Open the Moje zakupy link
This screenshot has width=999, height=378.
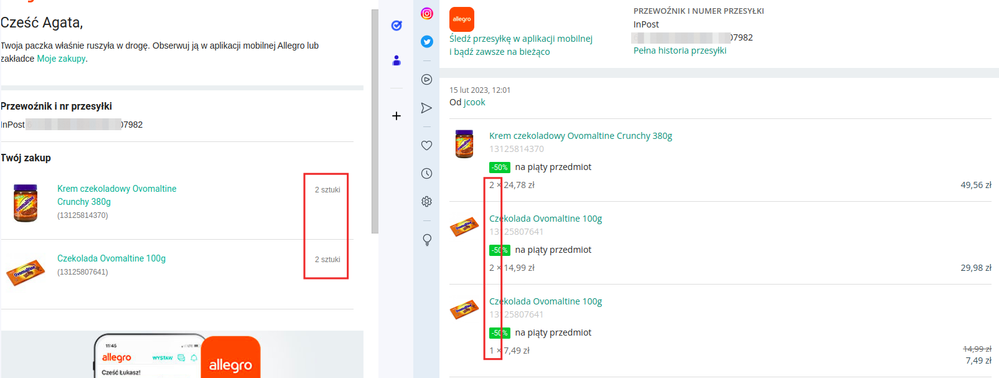point(61,59)
